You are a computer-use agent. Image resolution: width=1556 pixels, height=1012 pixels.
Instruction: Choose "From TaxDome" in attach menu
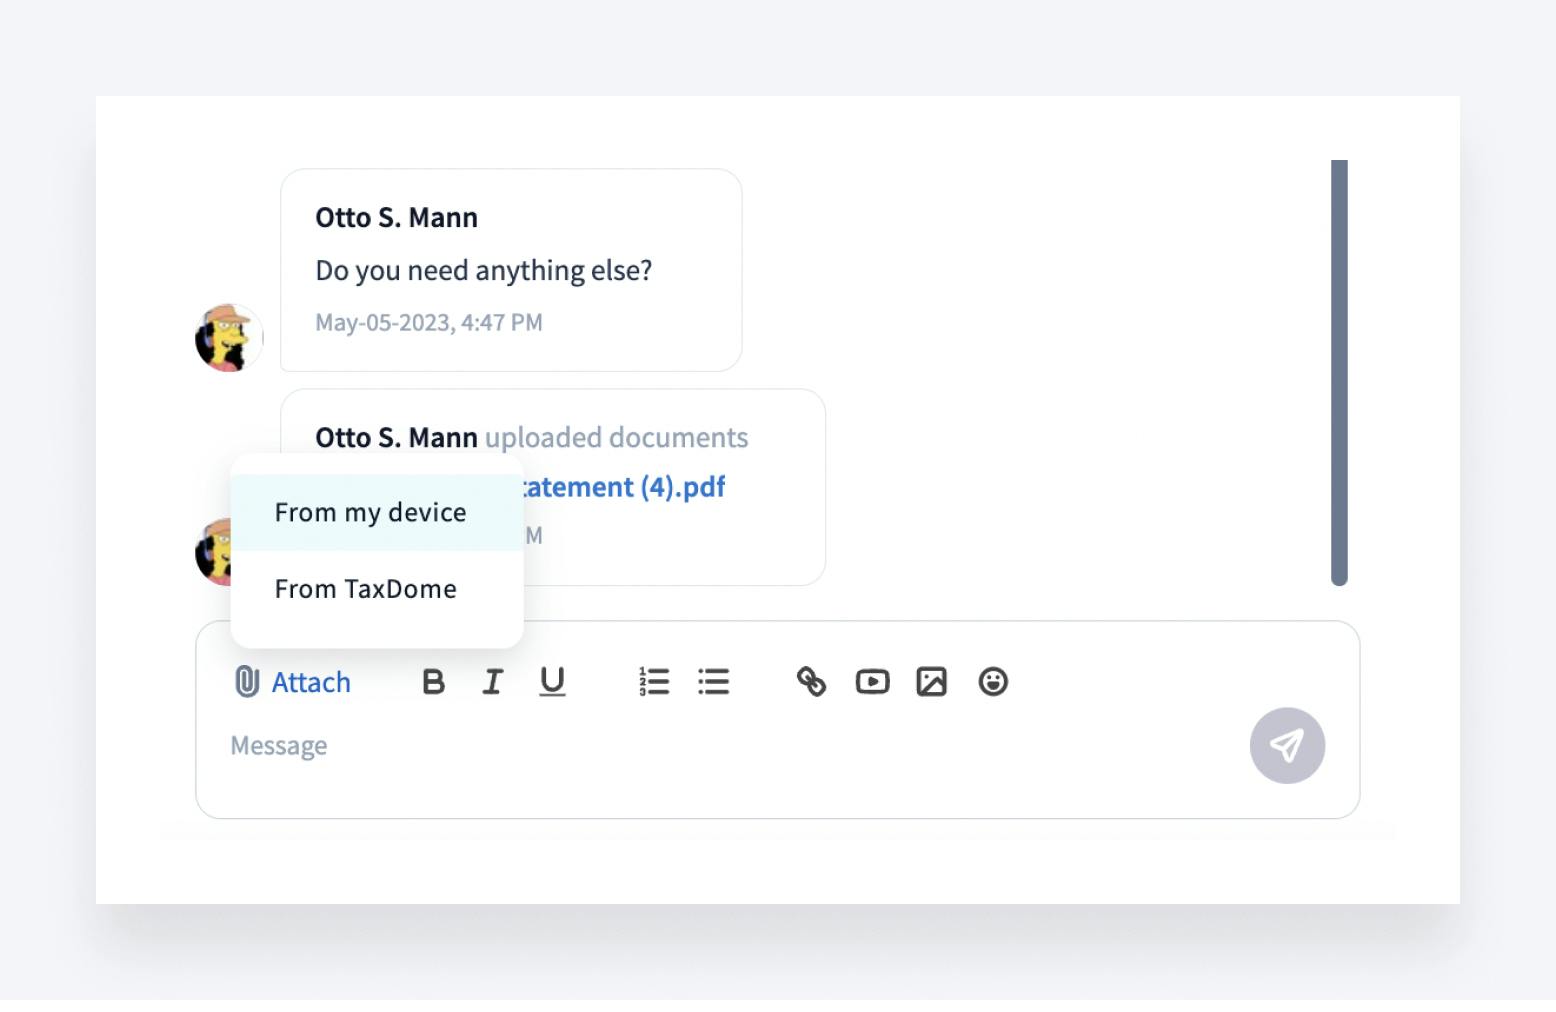coord(366,589)
